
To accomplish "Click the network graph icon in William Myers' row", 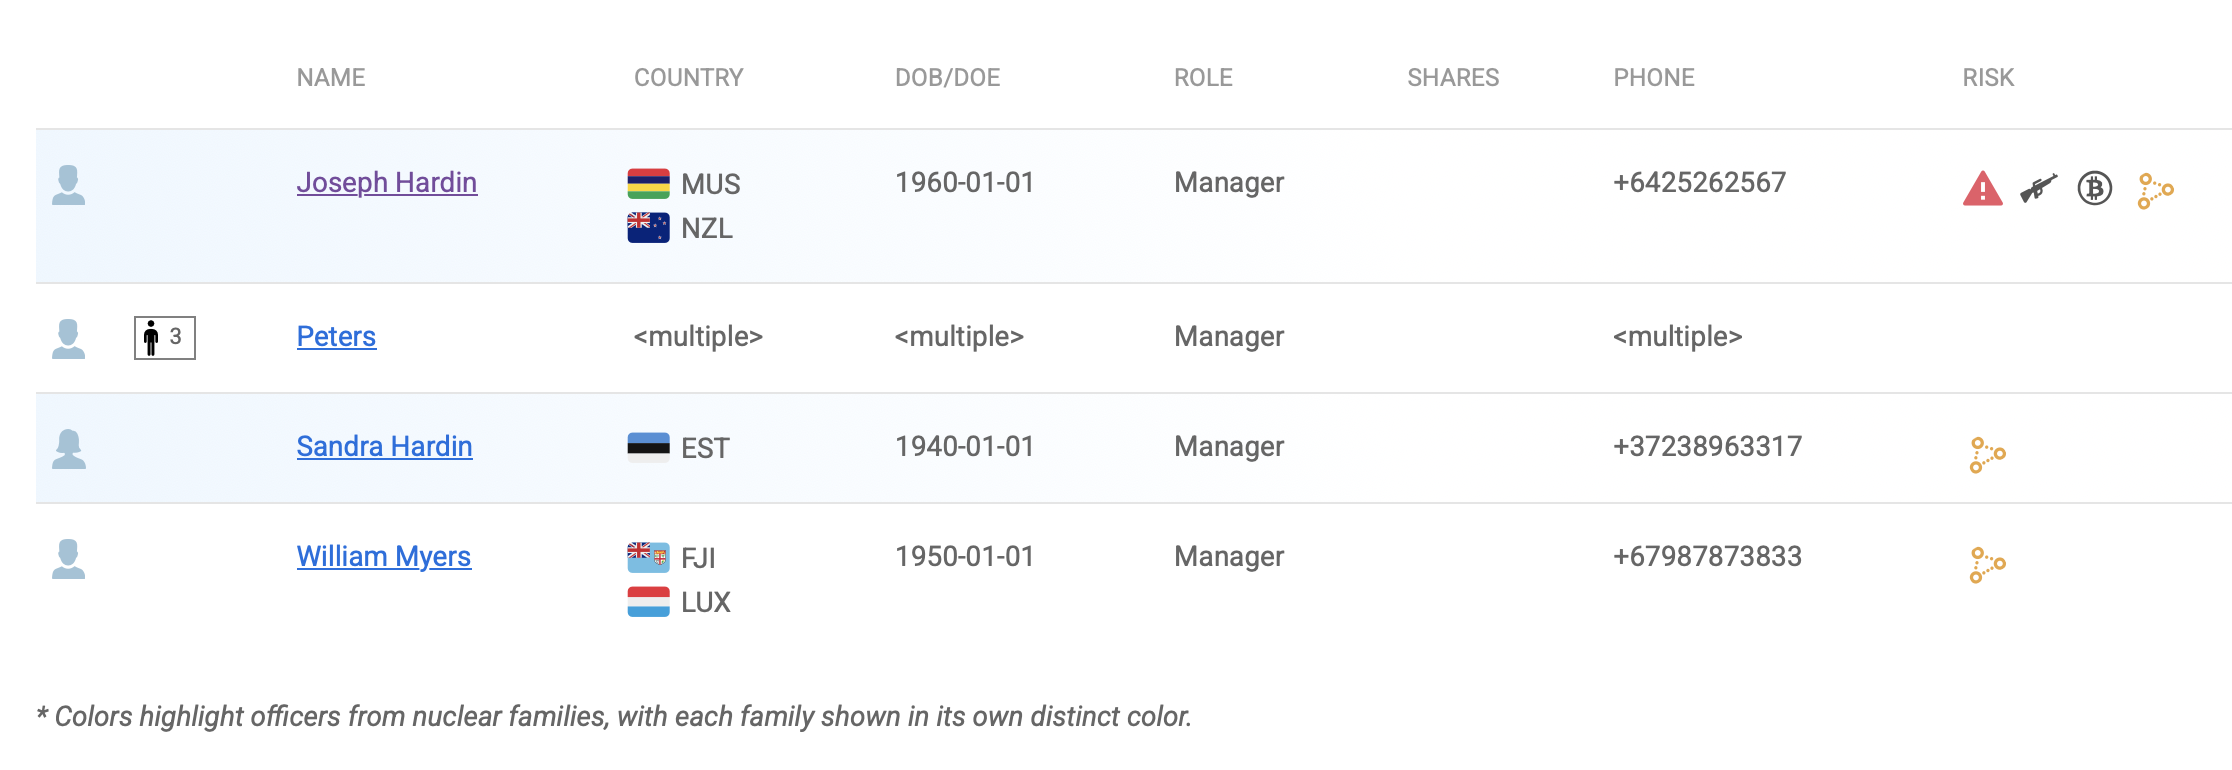I will click(x=1987, y=564).
